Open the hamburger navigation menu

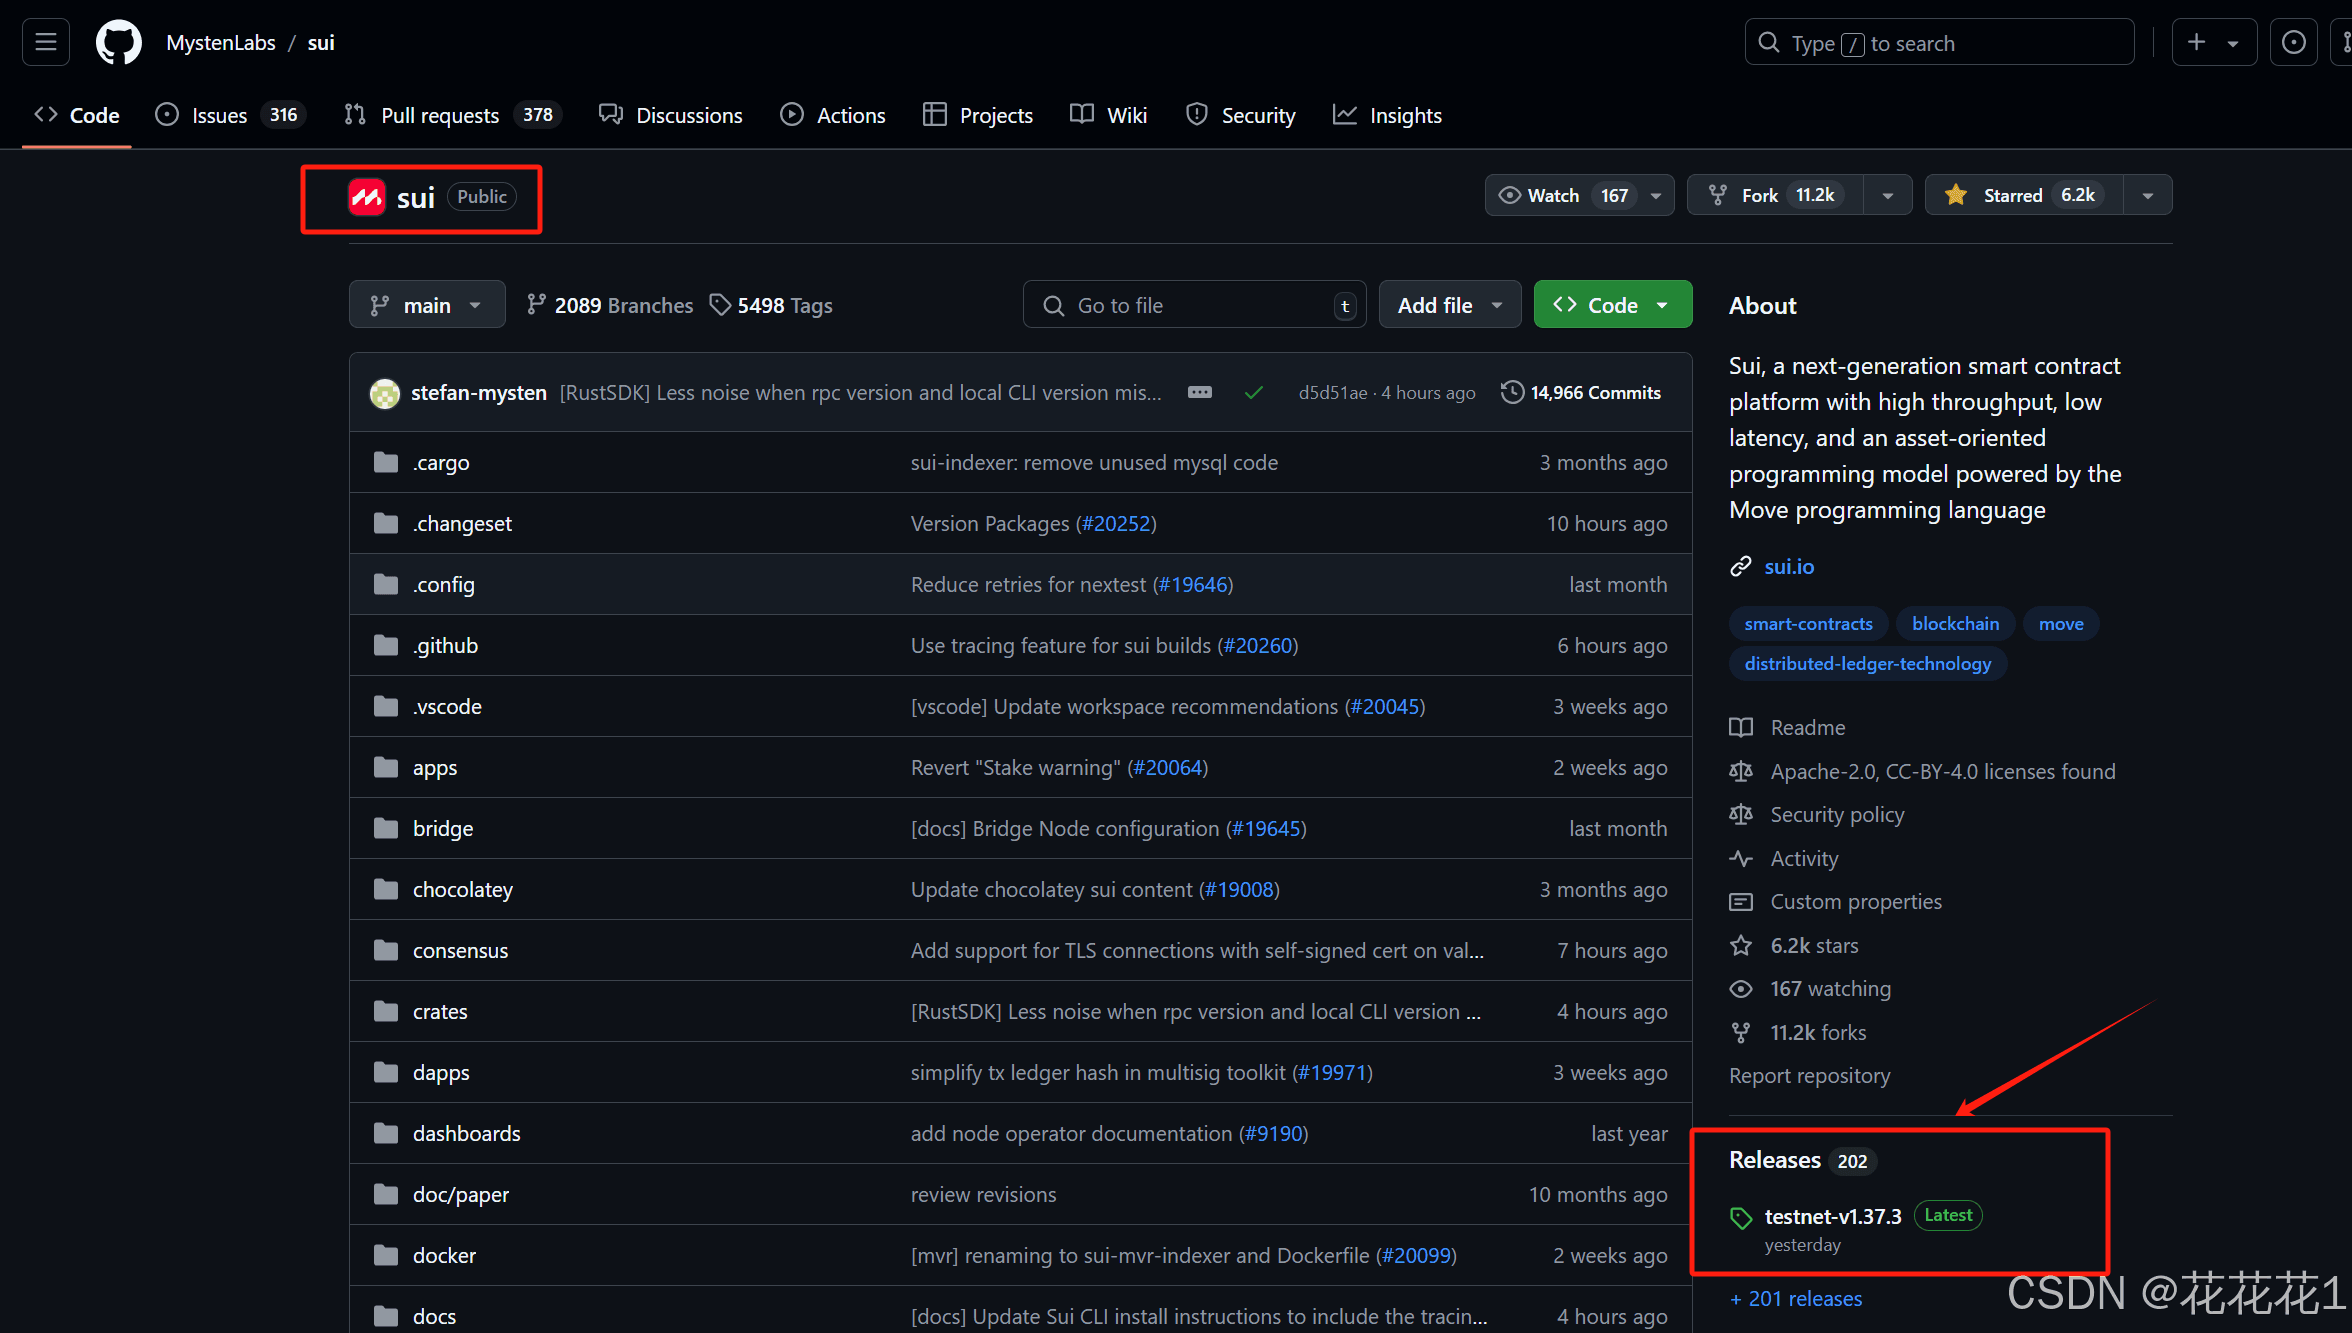tap(46, 42)
